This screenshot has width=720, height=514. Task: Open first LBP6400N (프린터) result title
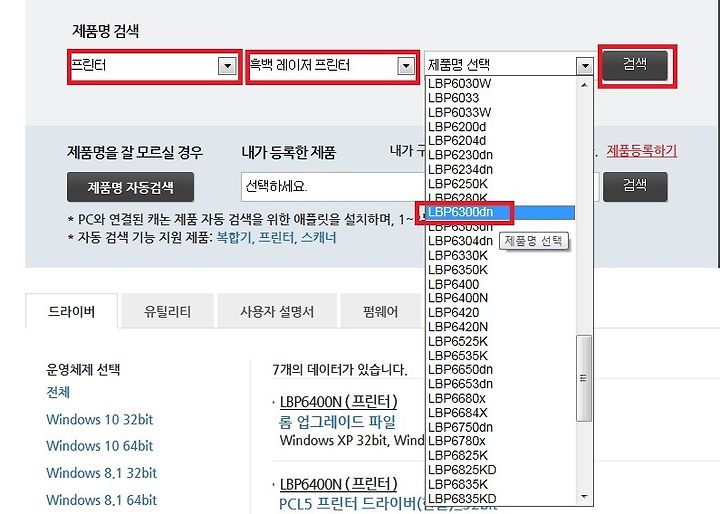pos(338,401)
